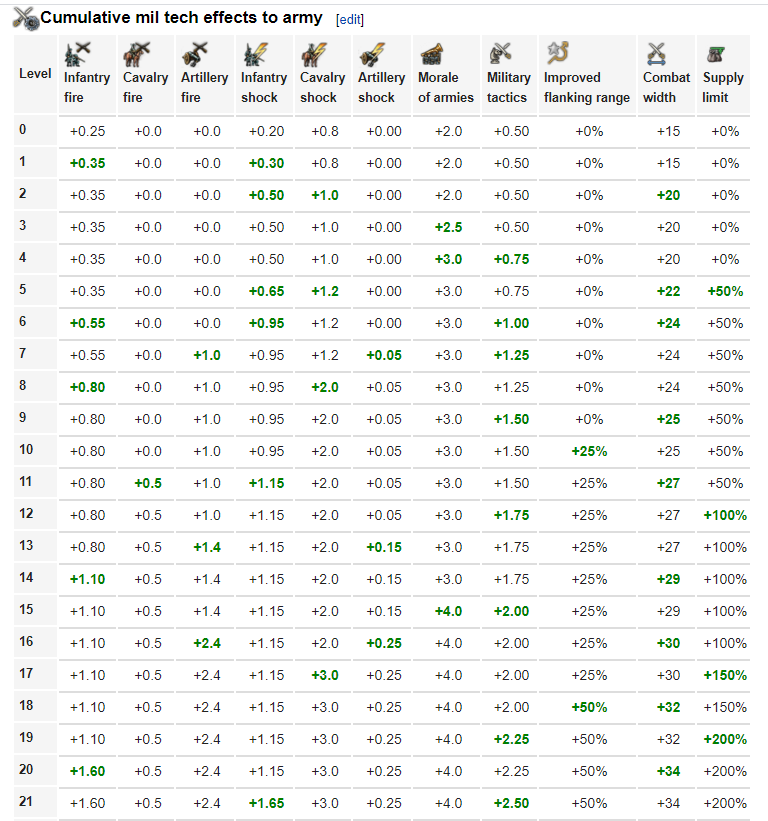Click the +1.60 infantry fire value at level 20
This screenshot has height=821, width=768.
pyautogui.click(x=88, y=771)
